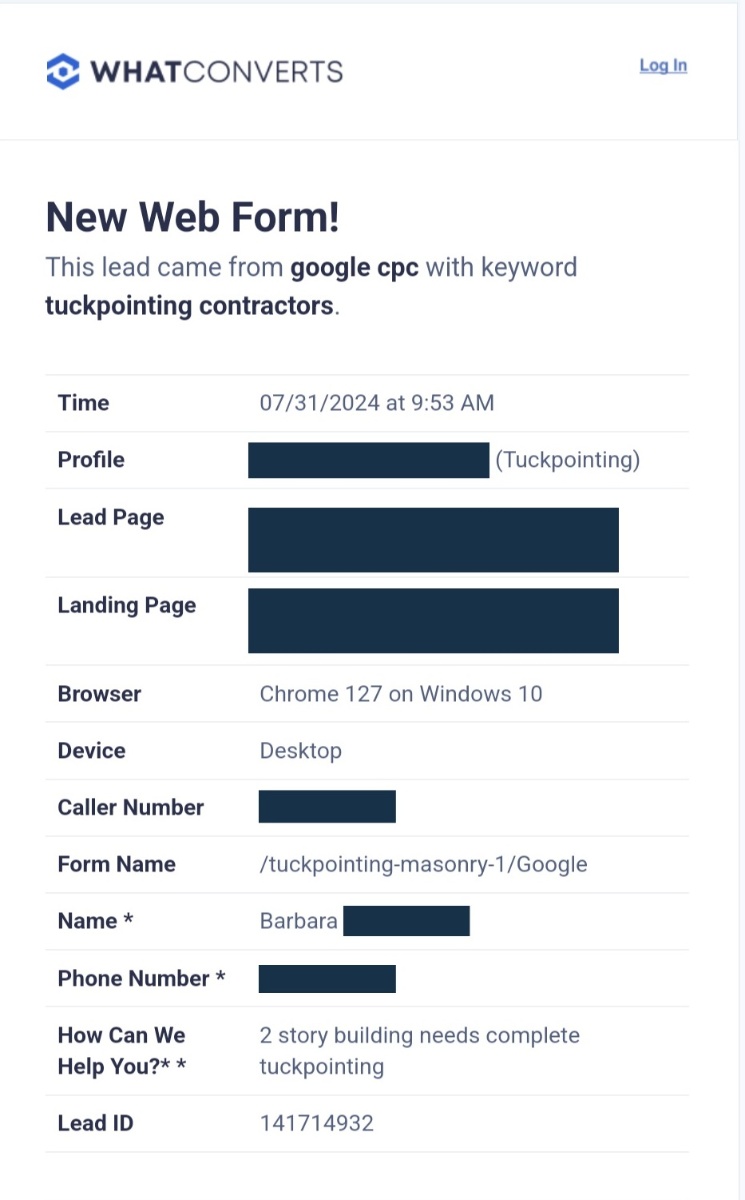Click the Lead ID row label

[95, 1123]
